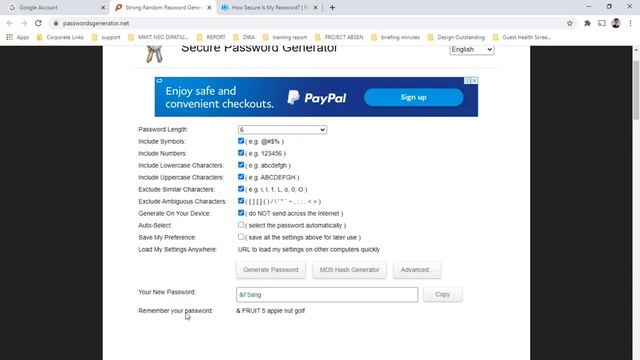
Task: Click the MMIT NEO bookmark folder
Action: tap(158, 37)
